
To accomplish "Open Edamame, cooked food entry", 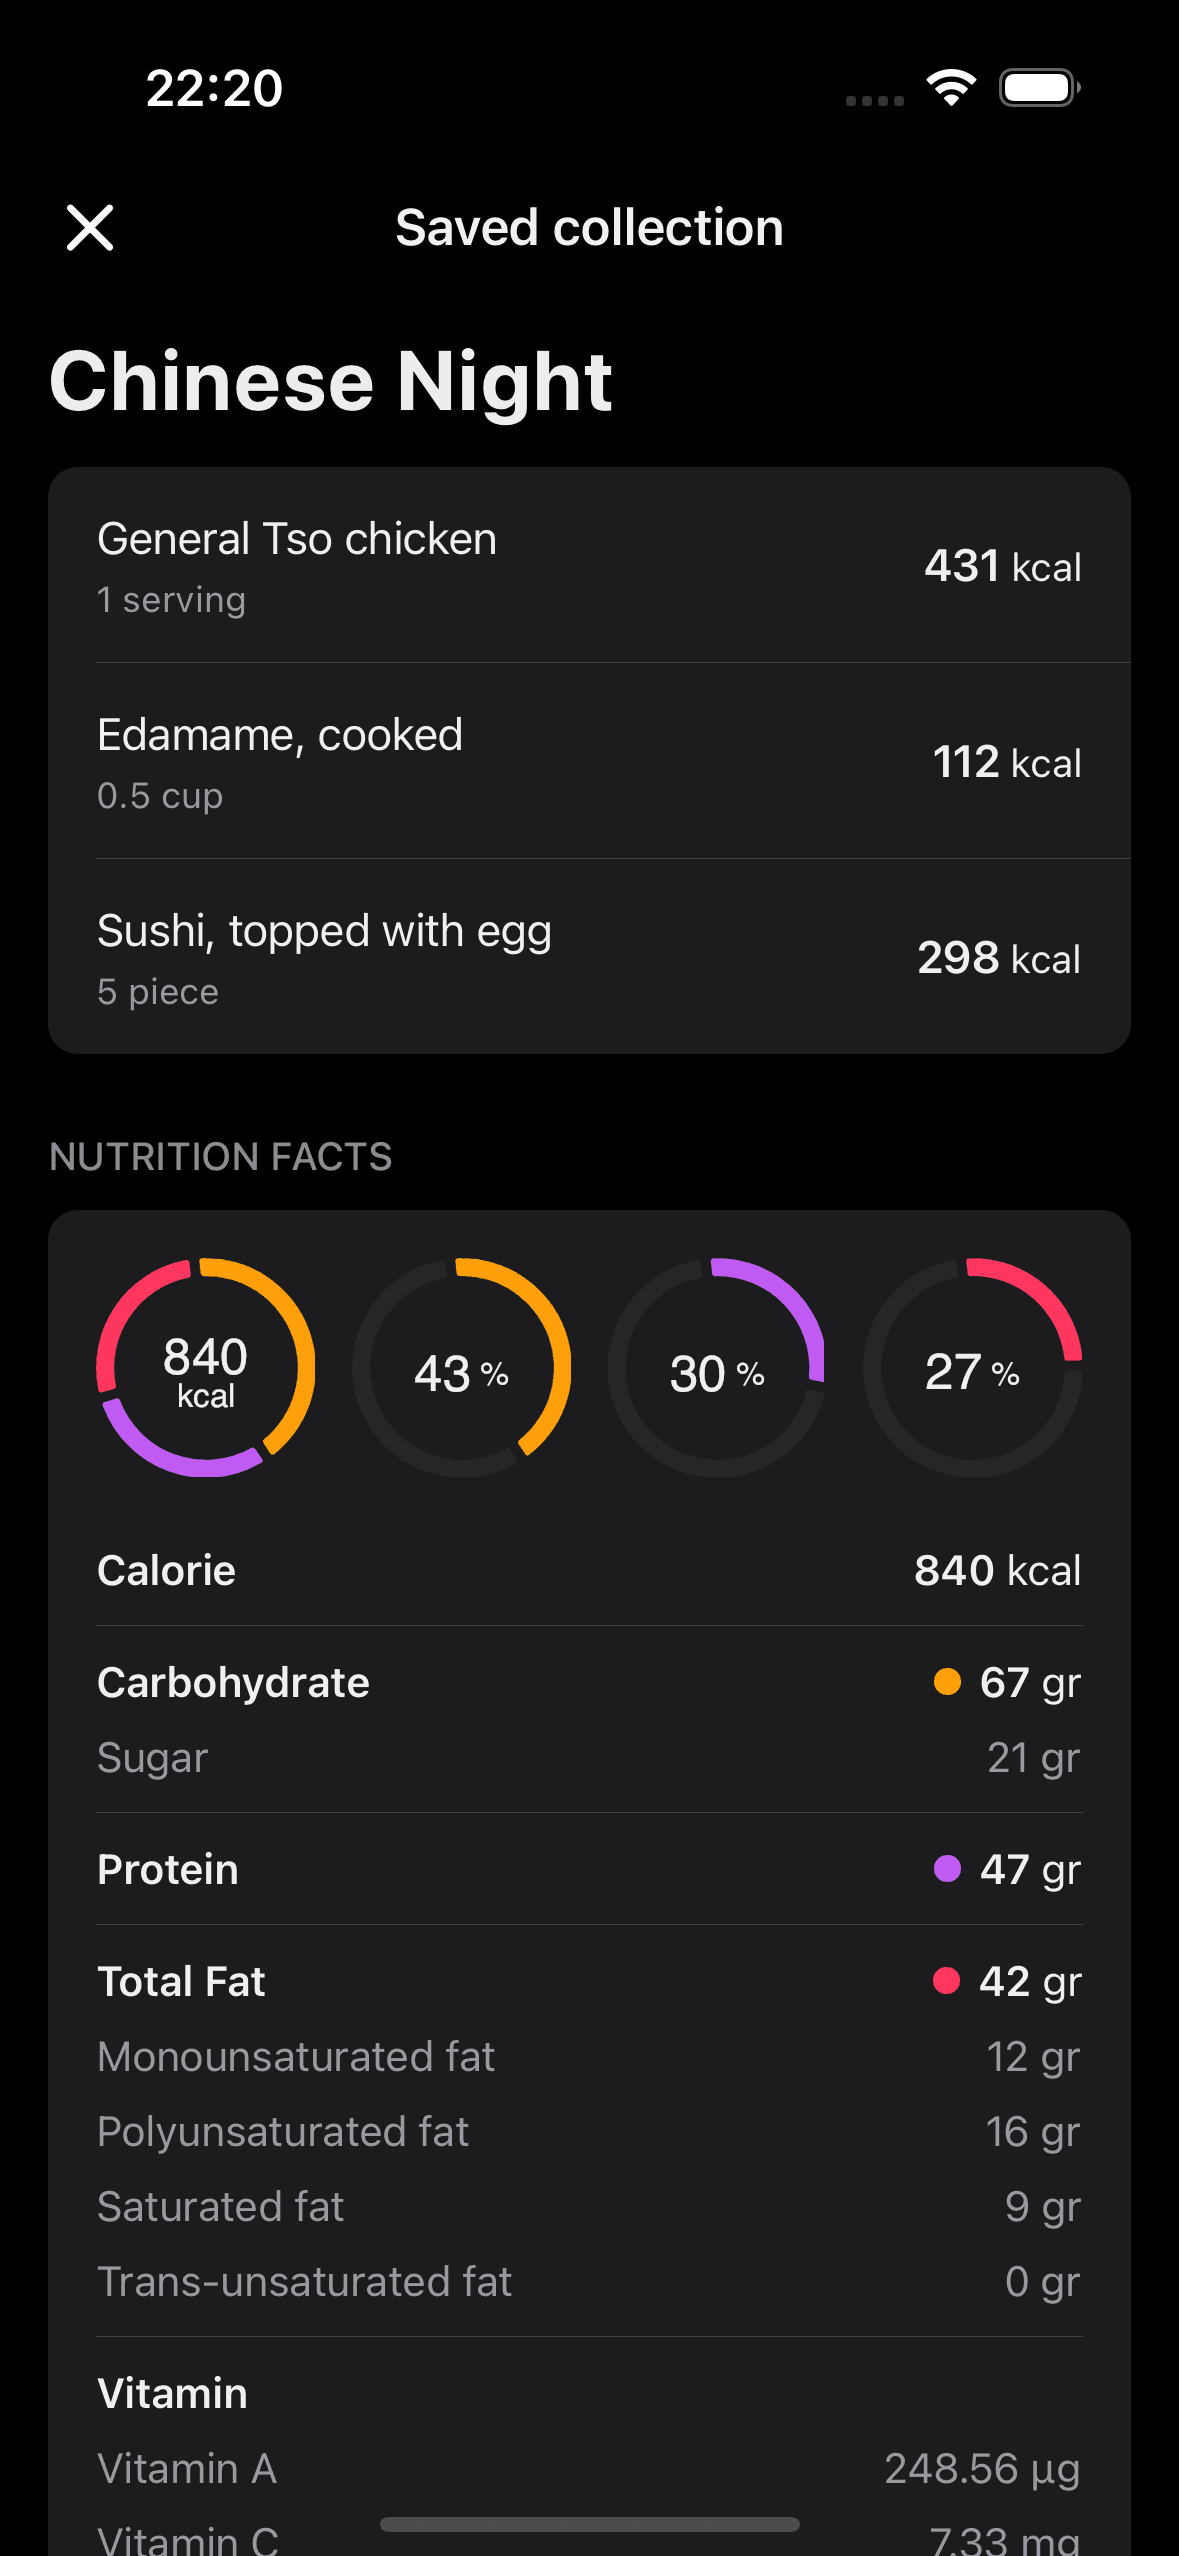I will tap(589, 761).
